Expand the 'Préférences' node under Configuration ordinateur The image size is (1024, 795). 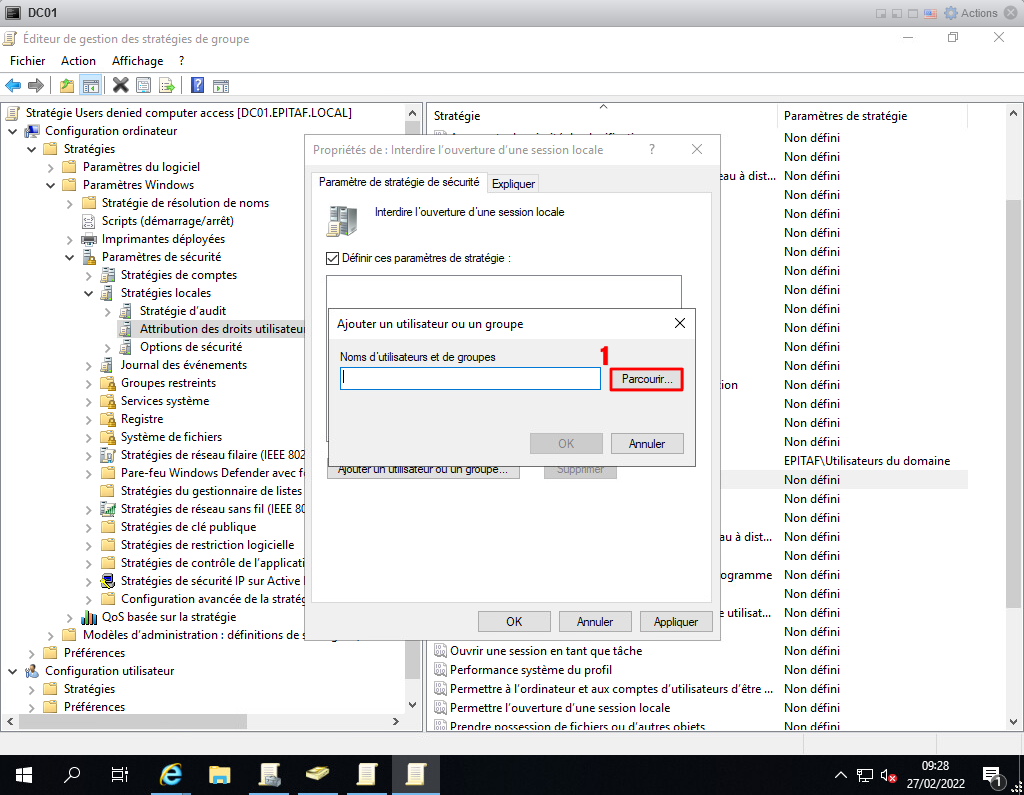(x=51, y=653)
